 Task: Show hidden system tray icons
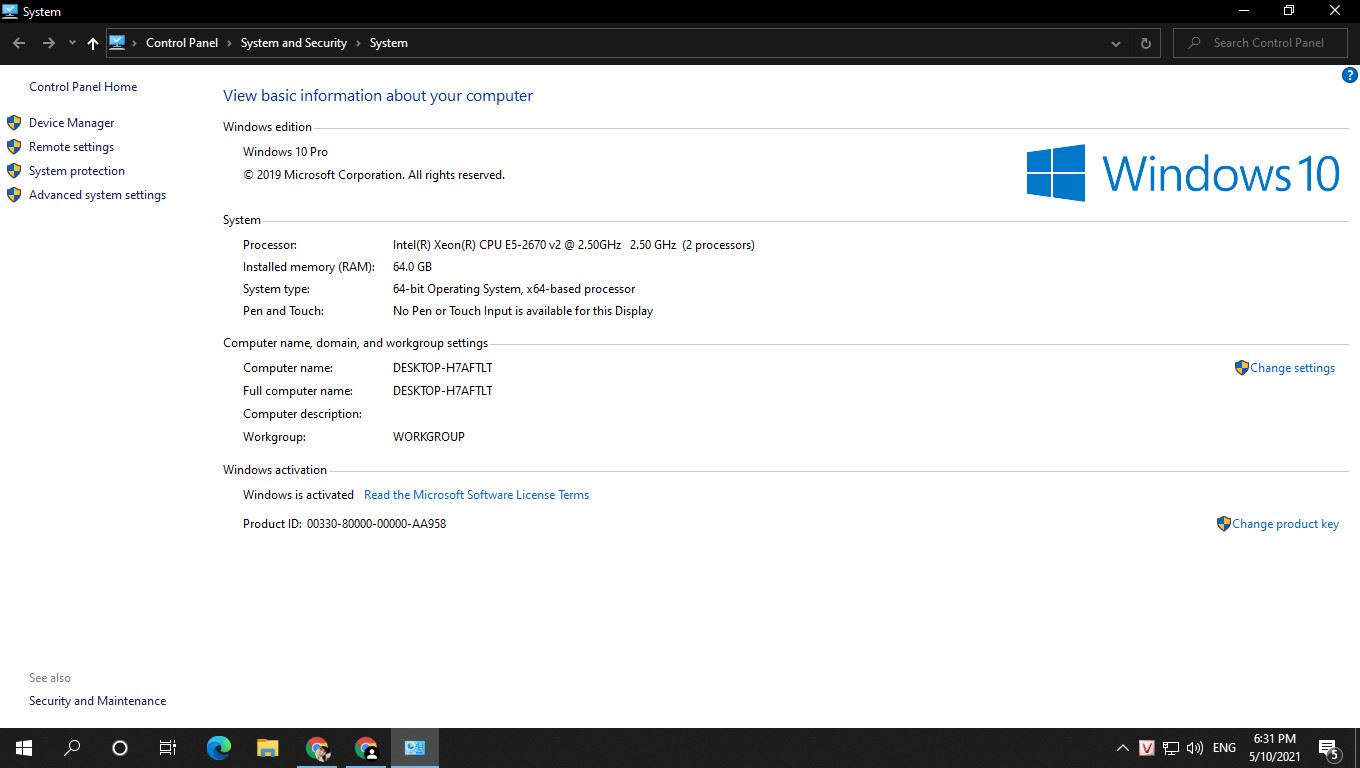coord(1122,748)
